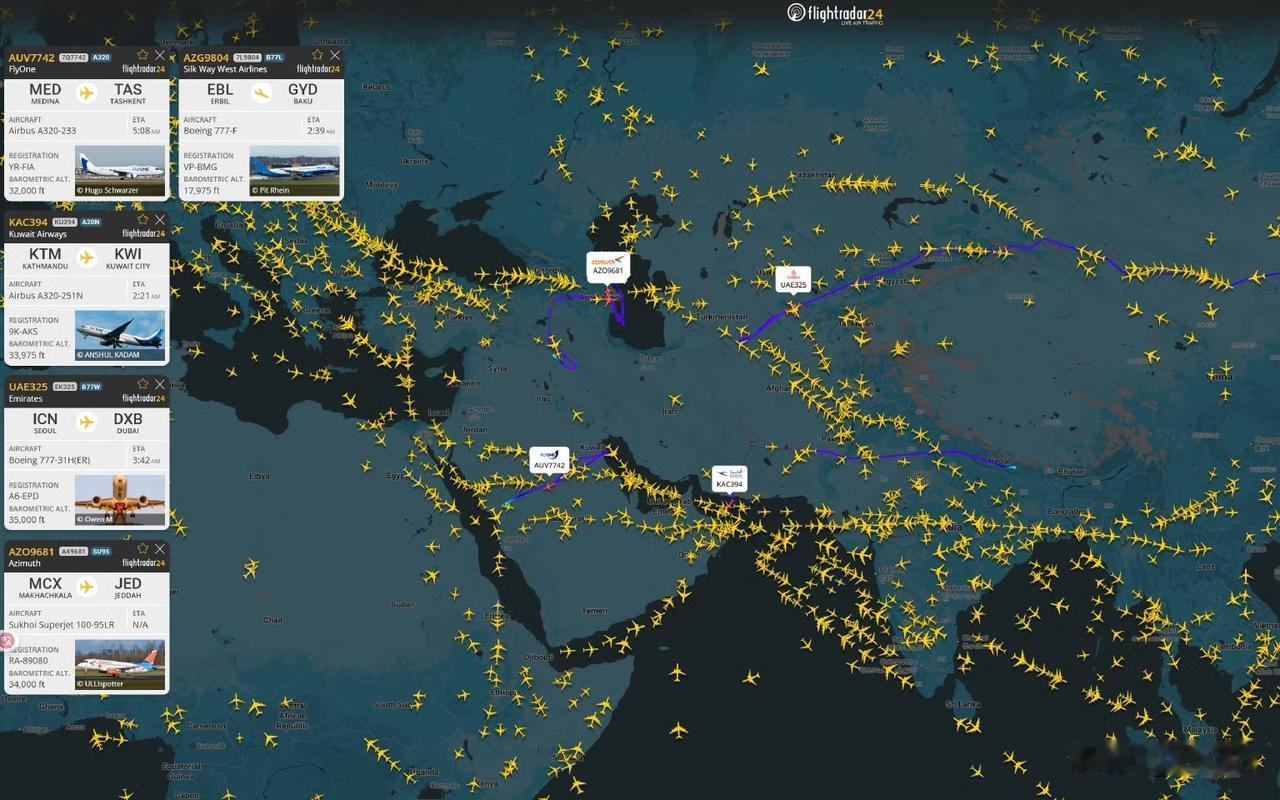1280x800 pixels.
Task: Click the YR-FIA registration value
Action: coord(22,166)
